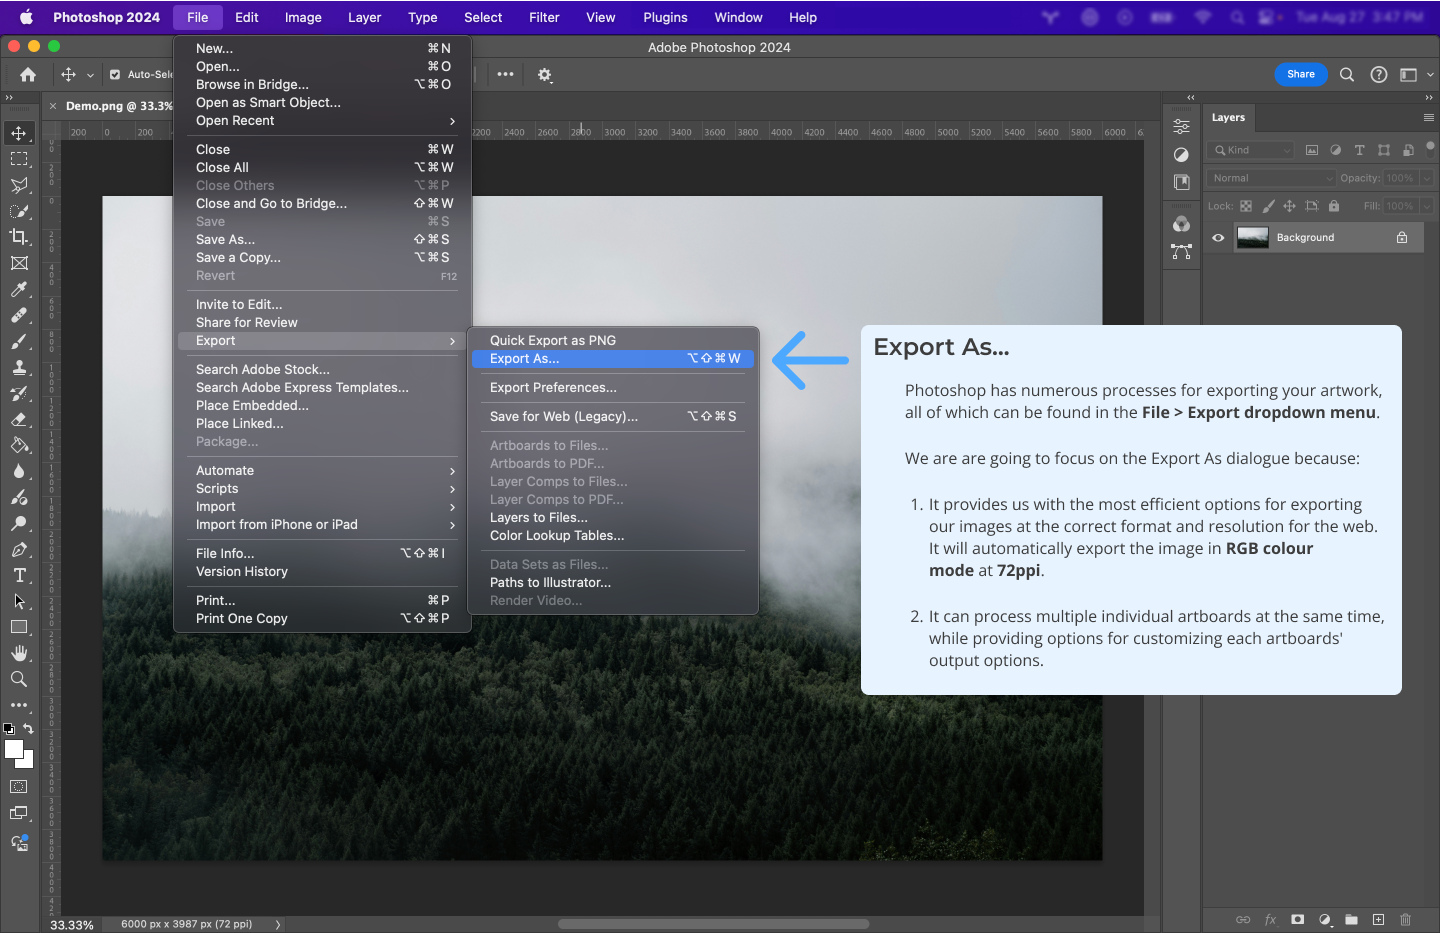Open the Normal blend mode dropdown

click(x=1271, y=178)
